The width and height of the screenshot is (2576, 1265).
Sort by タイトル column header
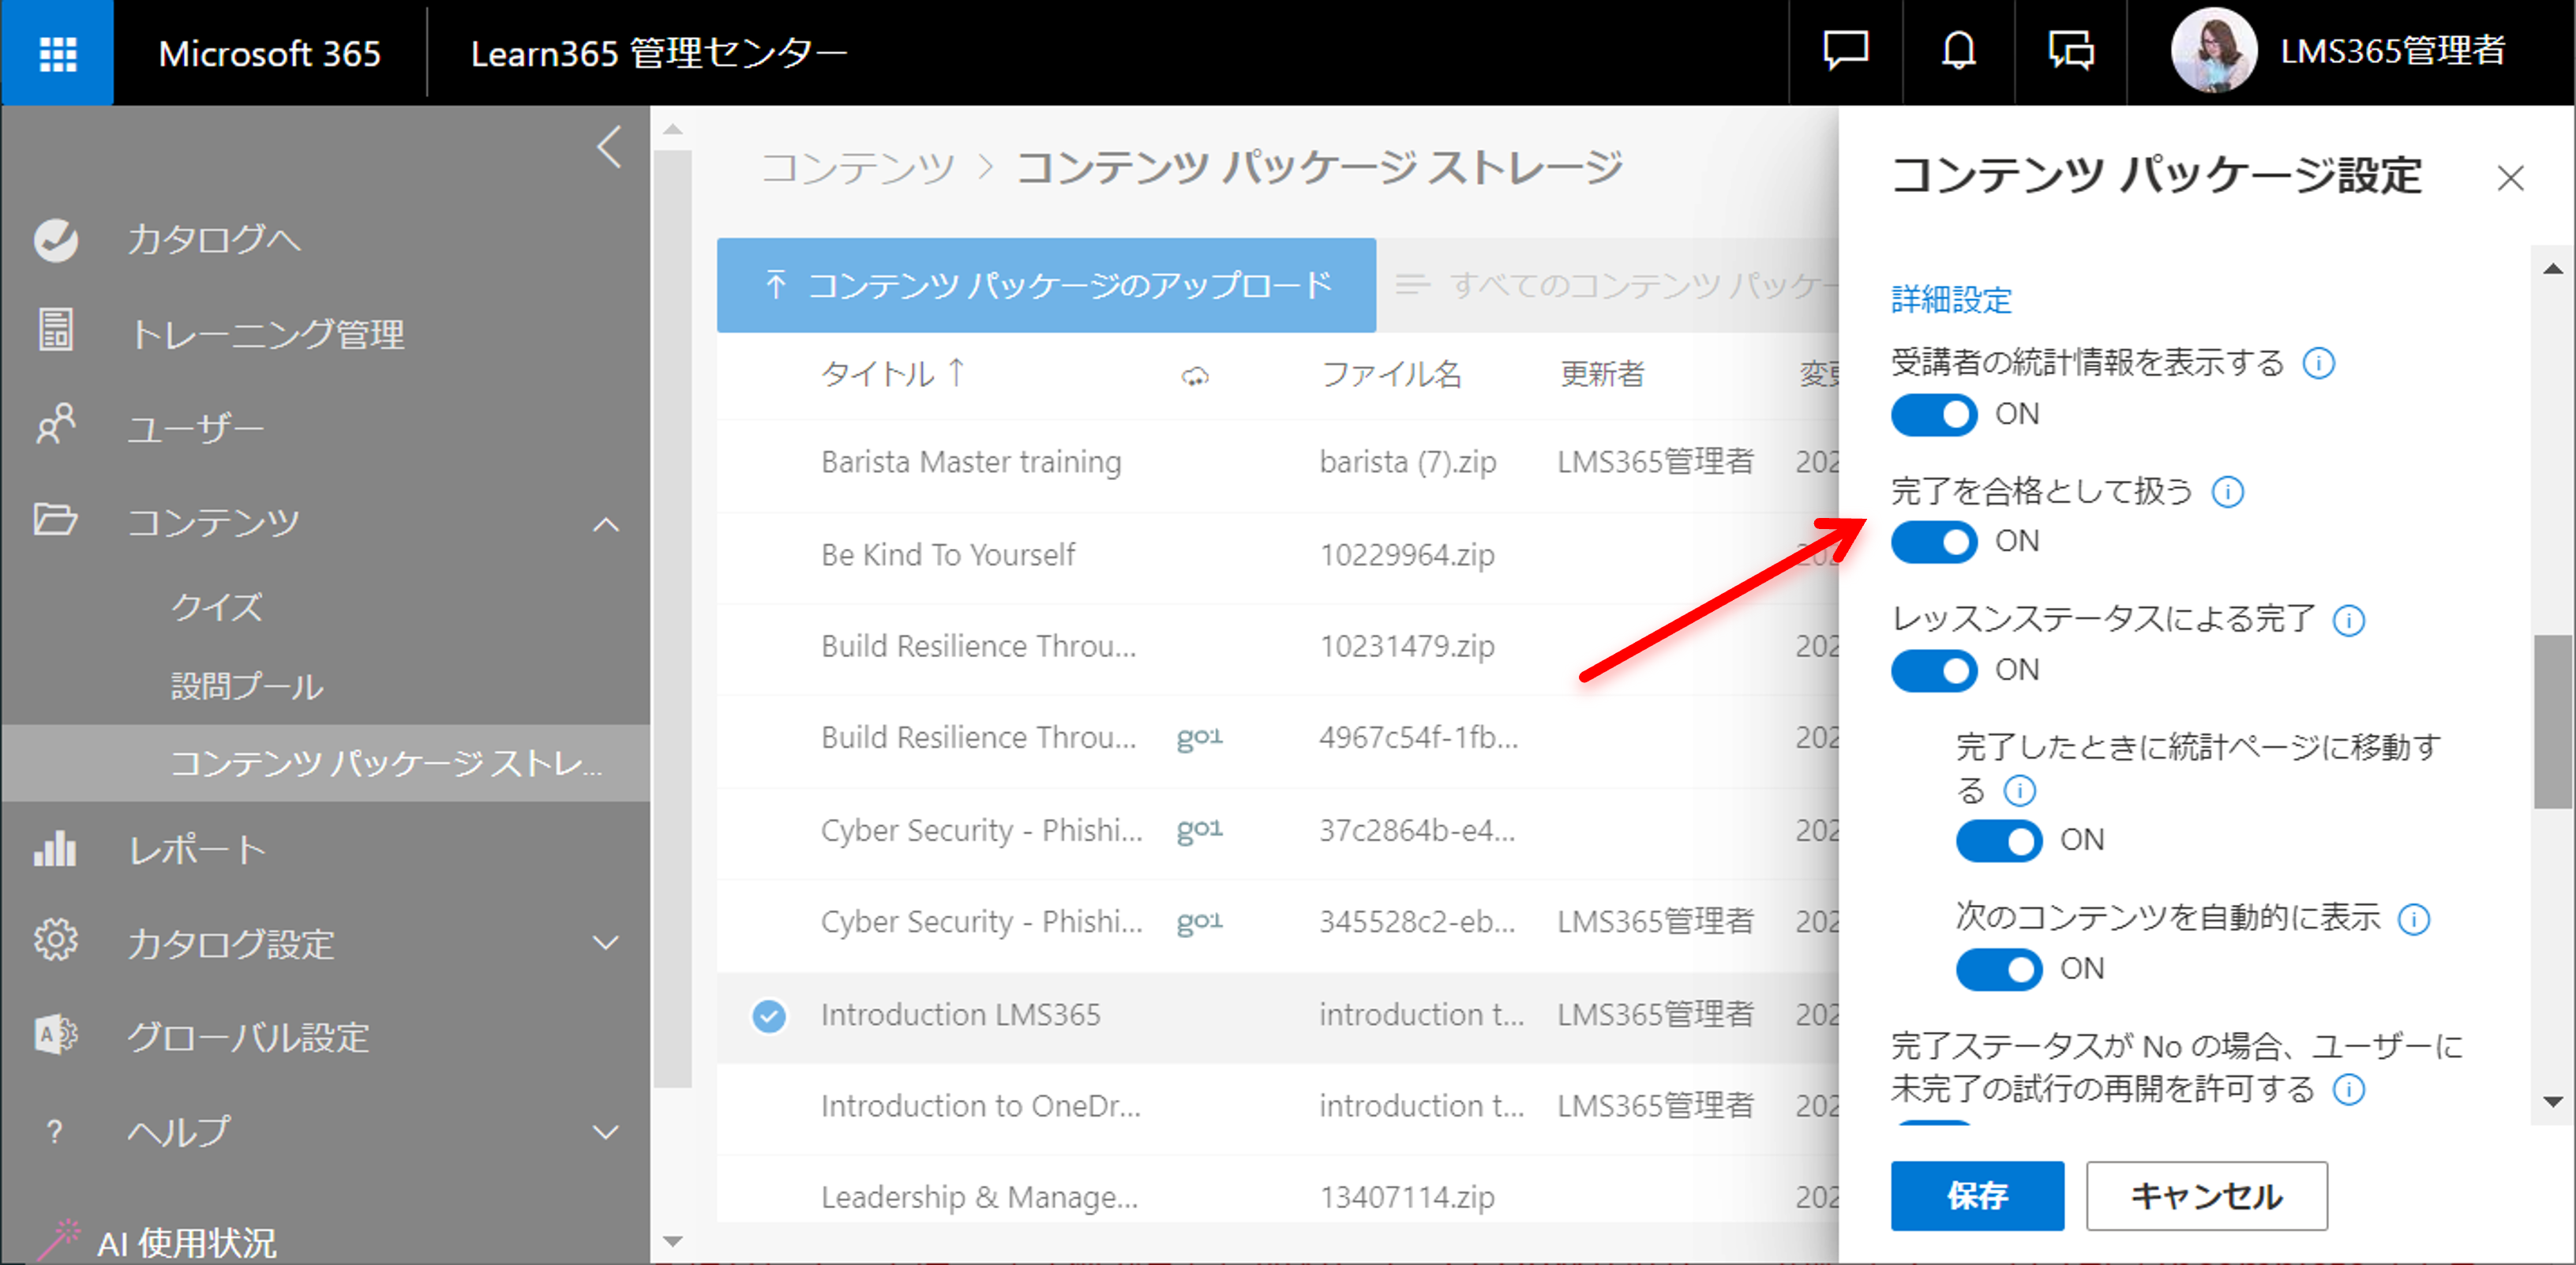[893, 374]
